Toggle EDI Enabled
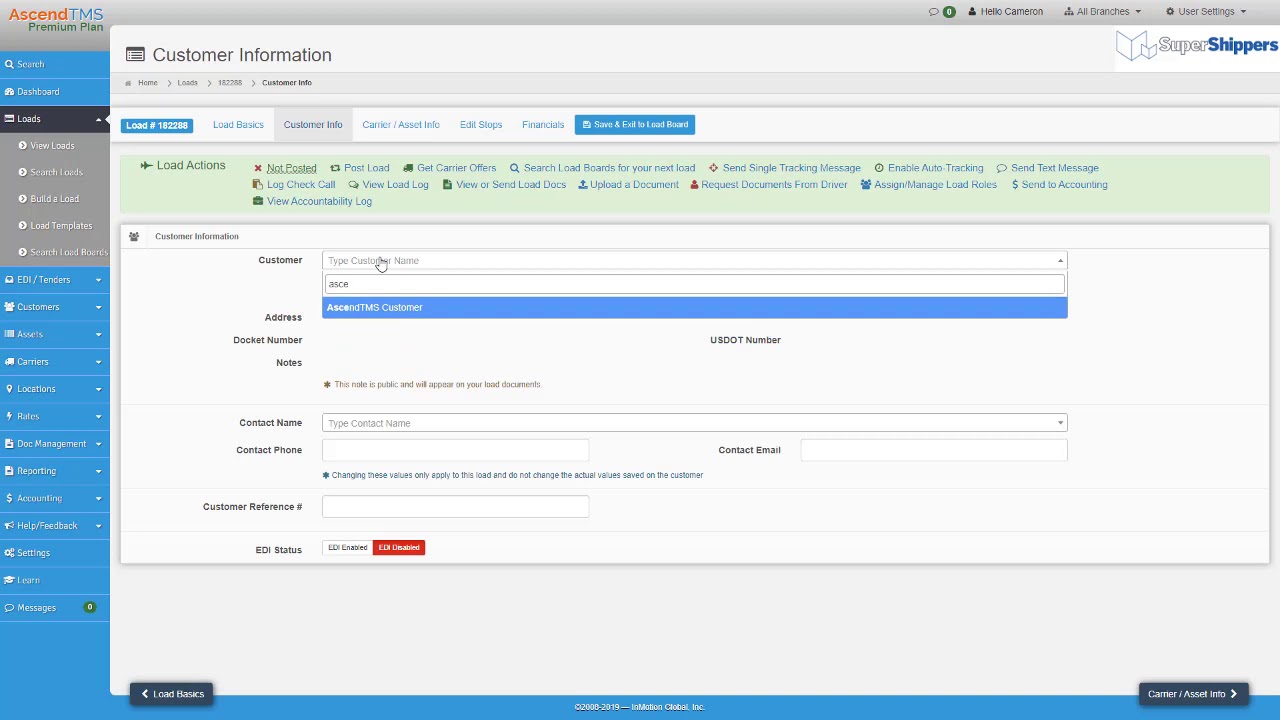The height and width of the screenshot is (720, 1280). pos(347,548)
